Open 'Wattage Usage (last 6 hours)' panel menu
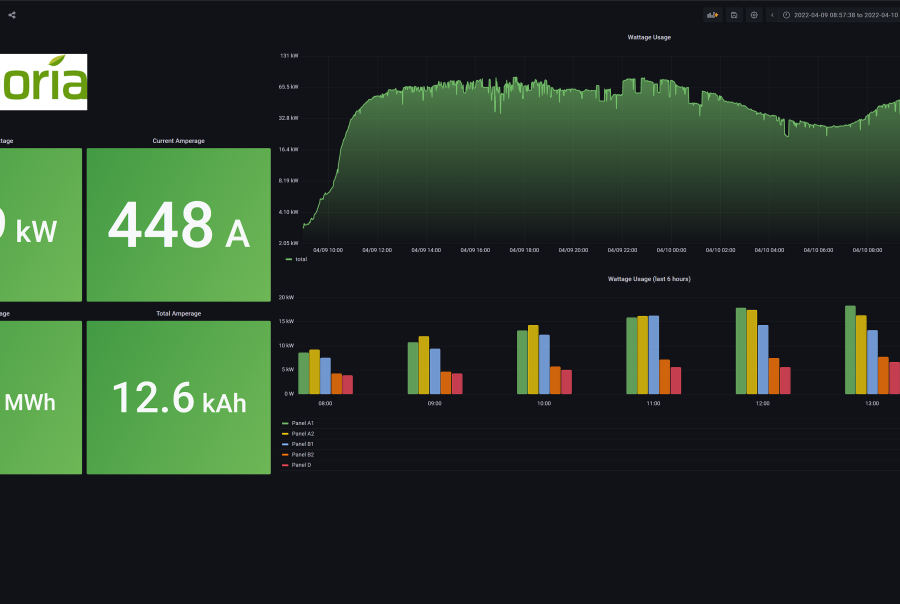This screenshot has height=604, width=900. 648,279
